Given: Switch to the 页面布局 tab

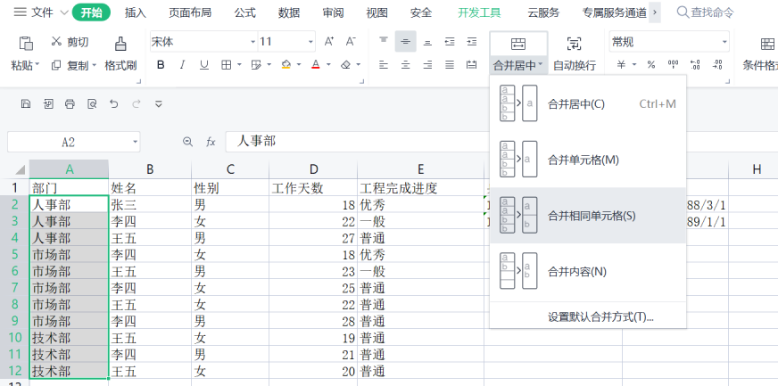Looking at the screenshot, I should click(190, 13).
